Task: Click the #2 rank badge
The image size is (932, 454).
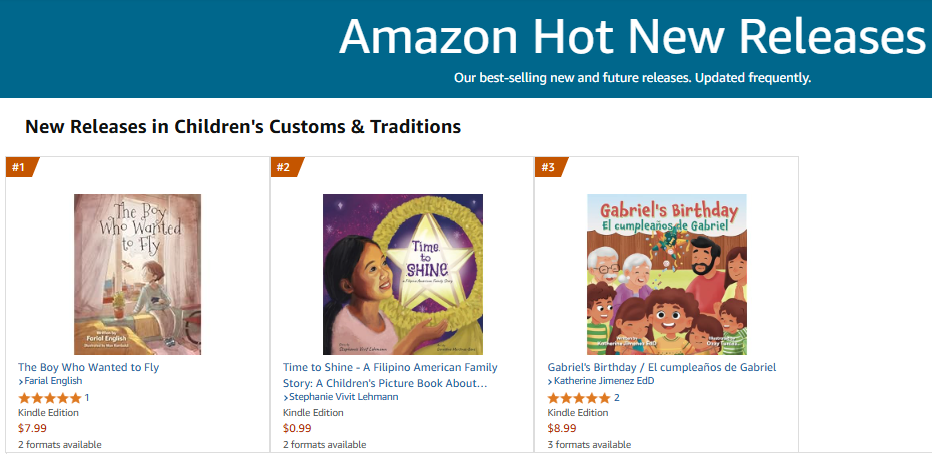Action: click(284, 167)
